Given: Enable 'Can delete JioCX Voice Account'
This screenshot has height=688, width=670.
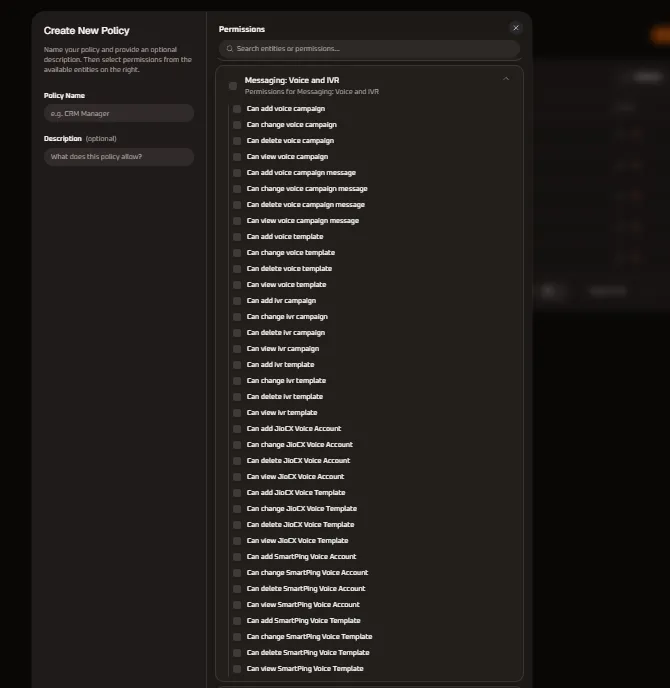Looking at the screenshot, I should click(237, 461).
